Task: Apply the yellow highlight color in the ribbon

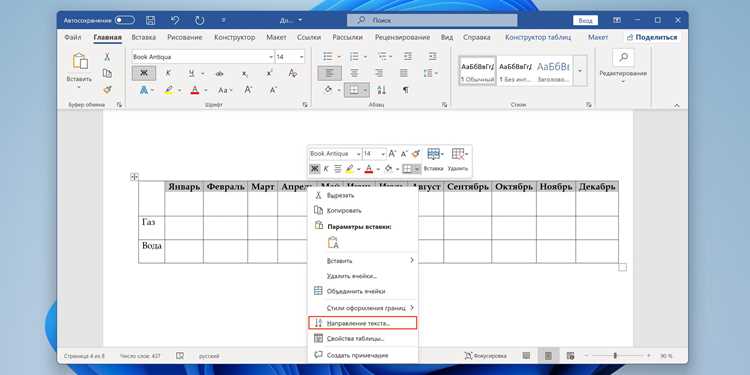Action: [x=169, y=90]
